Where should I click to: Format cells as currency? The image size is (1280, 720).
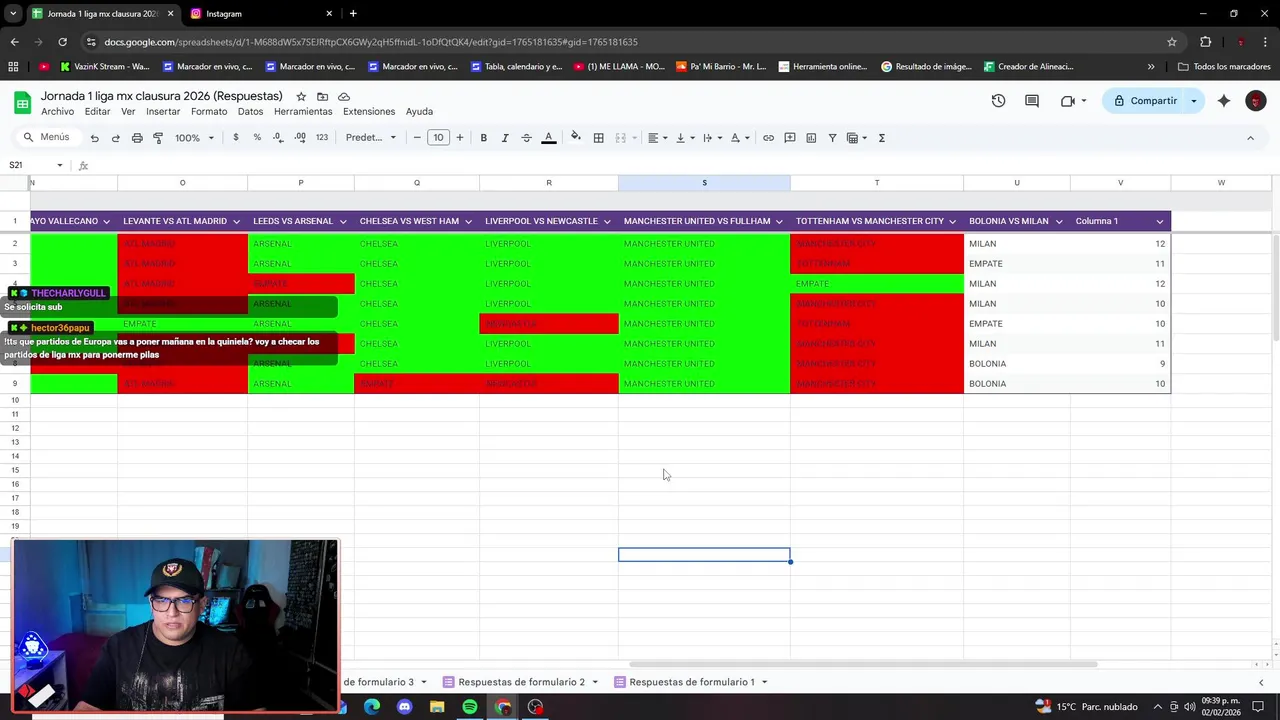pyautogui.click(x=236, y=138)
